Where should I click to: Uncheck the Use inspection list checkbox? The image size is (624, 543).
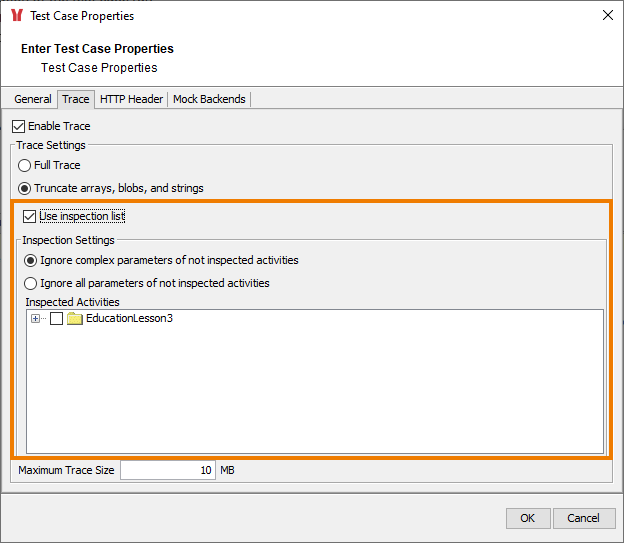(x=30, y=216)
